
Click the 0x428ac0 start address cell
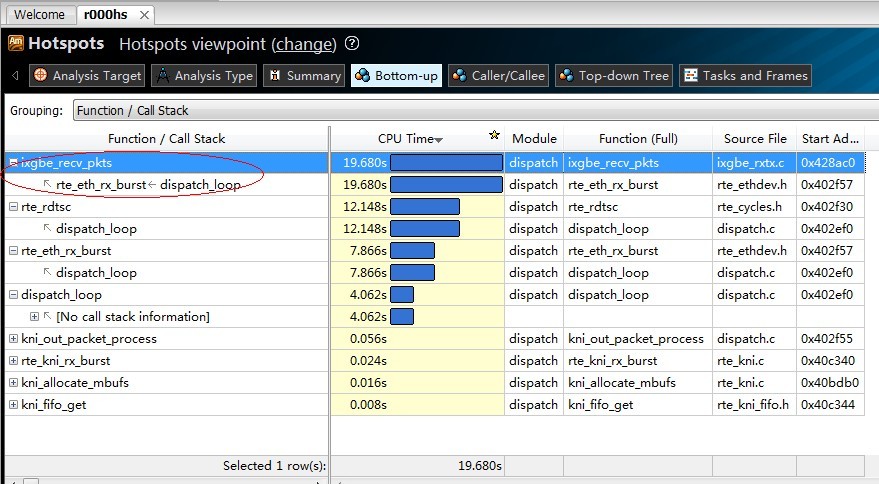pyautogui.click(x=830, y=163)
